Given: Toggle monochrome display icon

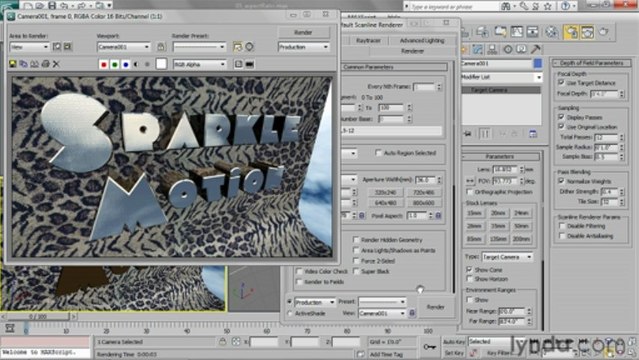Looking at the screenshot, I should click(147, 64).
